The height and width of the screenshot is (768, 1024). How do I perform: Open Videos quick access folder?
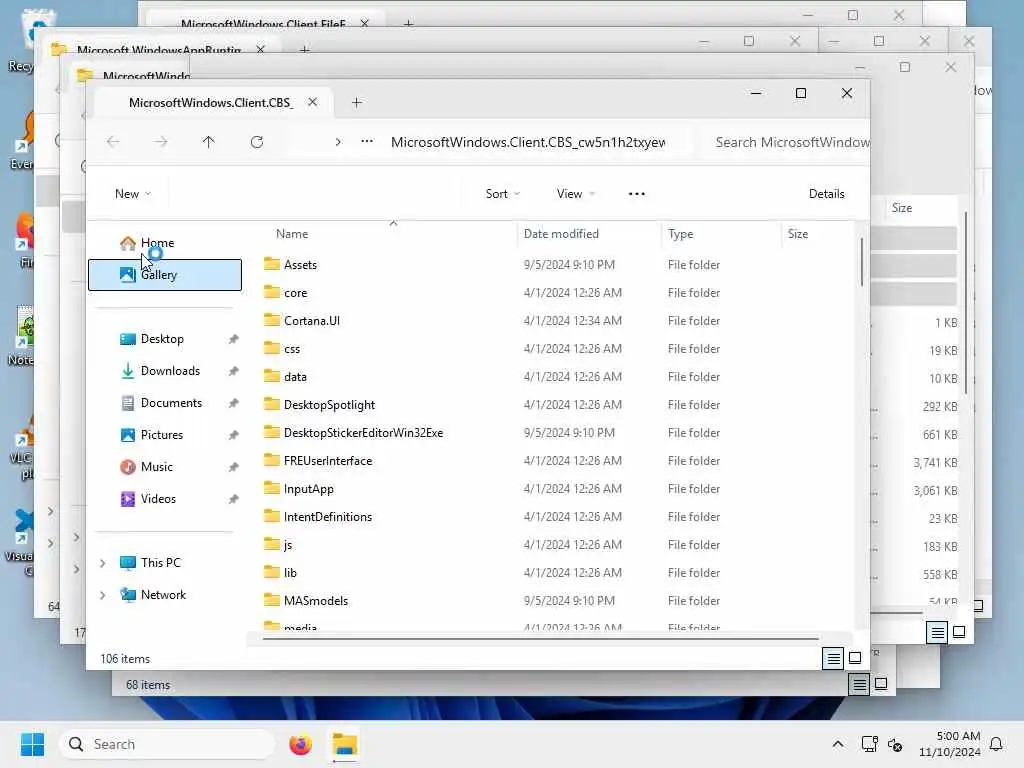pos(158,499)
